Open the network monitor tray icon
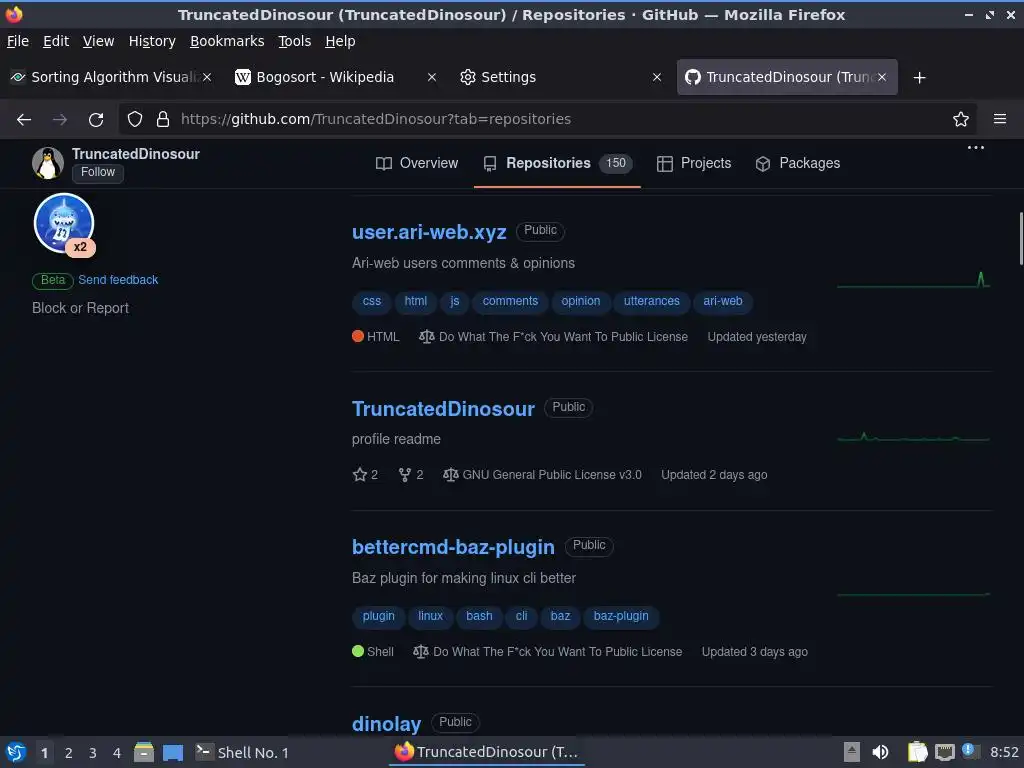1024x768 pixels. click(x=945, y=753)
